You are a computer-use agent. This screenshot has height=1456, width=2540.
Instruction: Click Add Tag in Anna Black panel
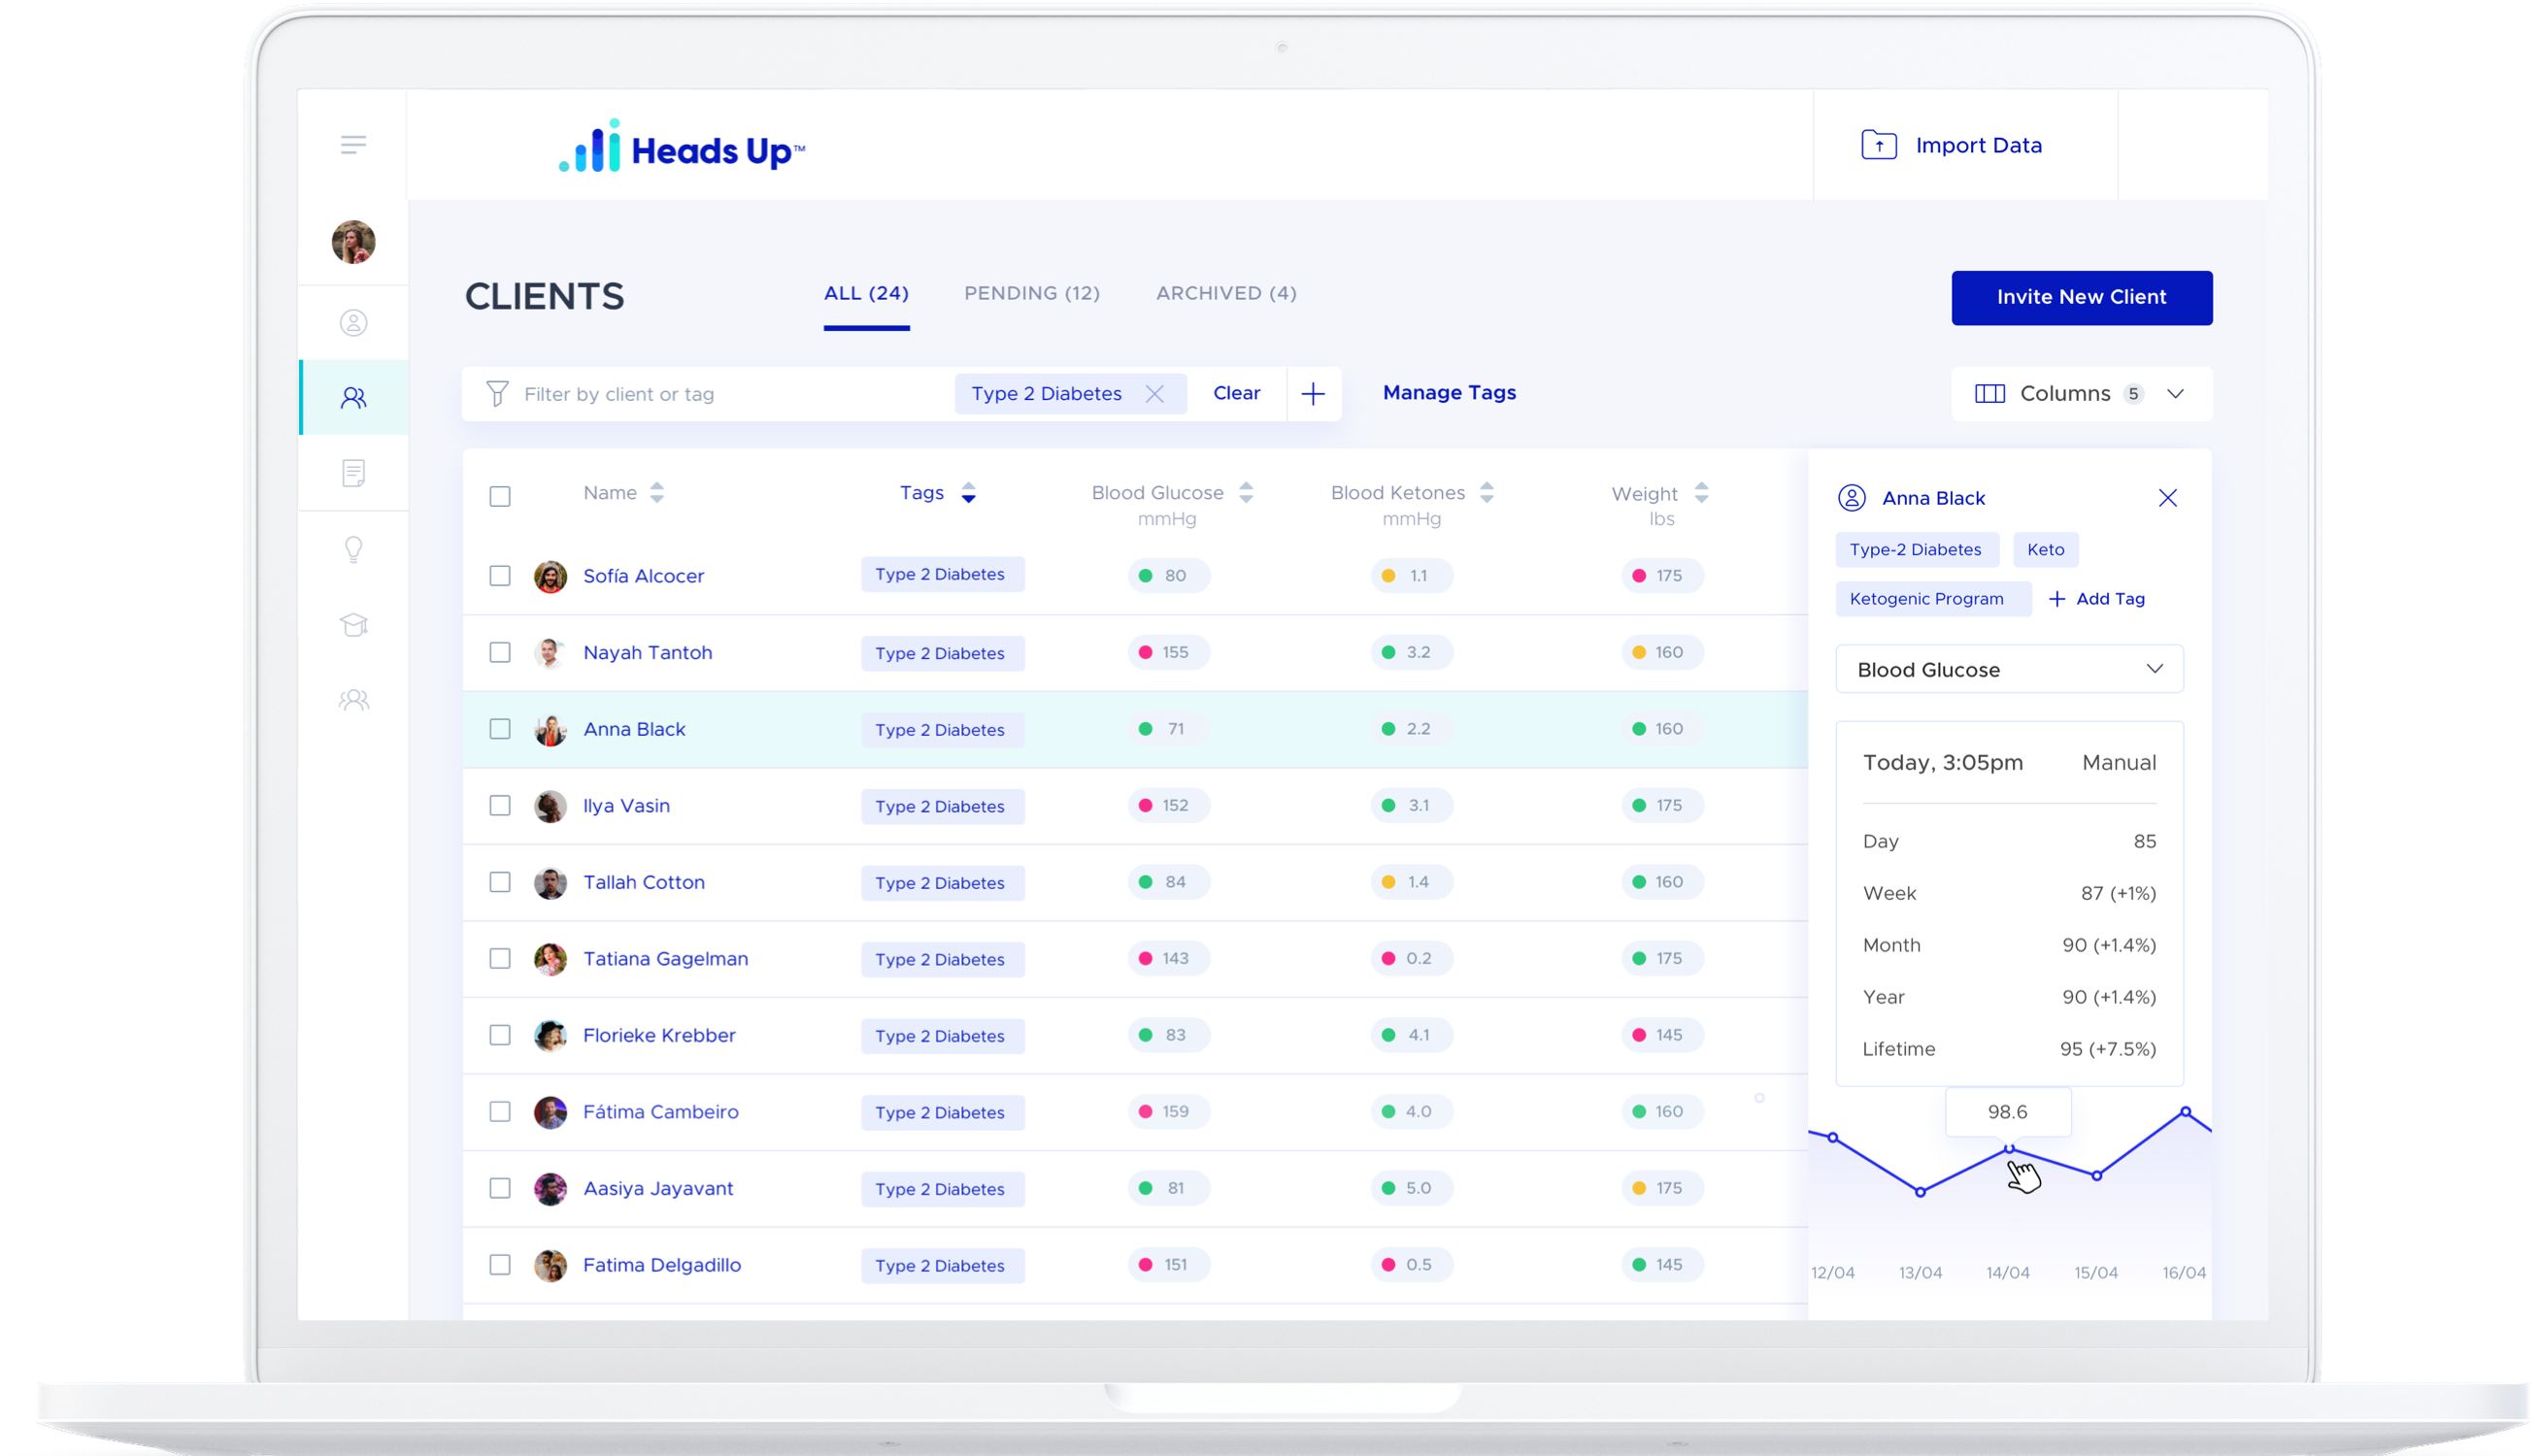click(2097, 599)
